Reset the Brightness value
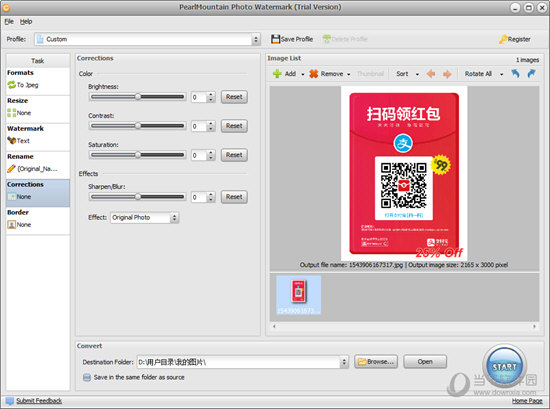This screenshot has height=409, width=550. 234,97
